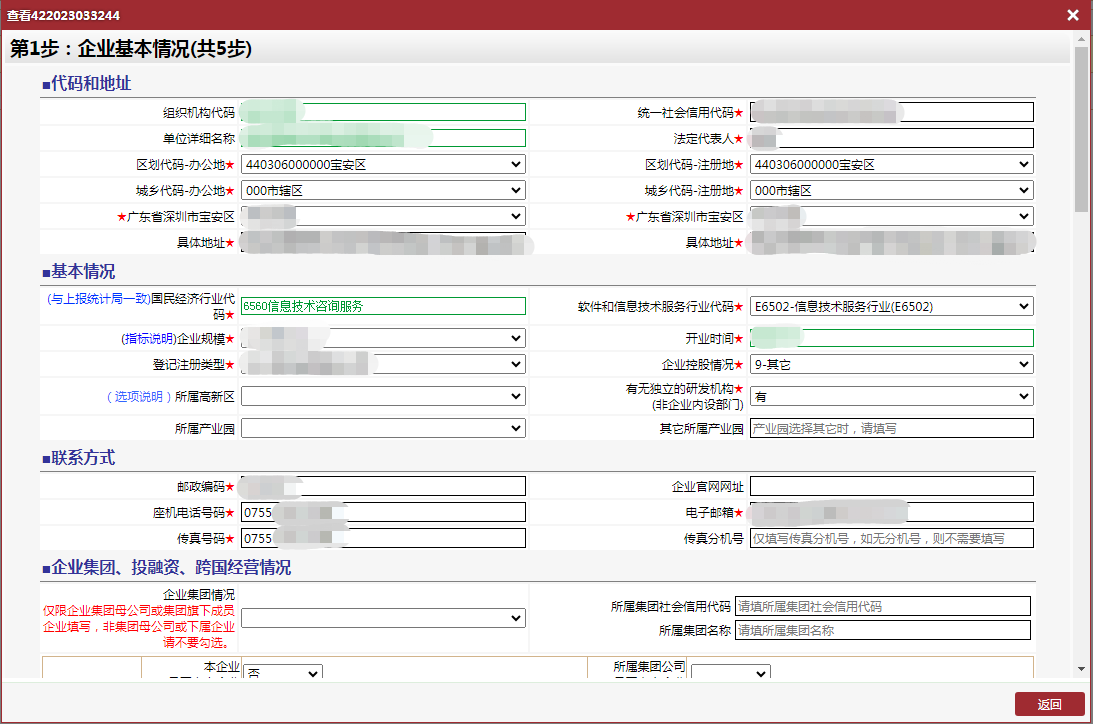The image size is (1093, 724).
Task: Open the 企业集团情况 dropdown
Action: [383, 618]
